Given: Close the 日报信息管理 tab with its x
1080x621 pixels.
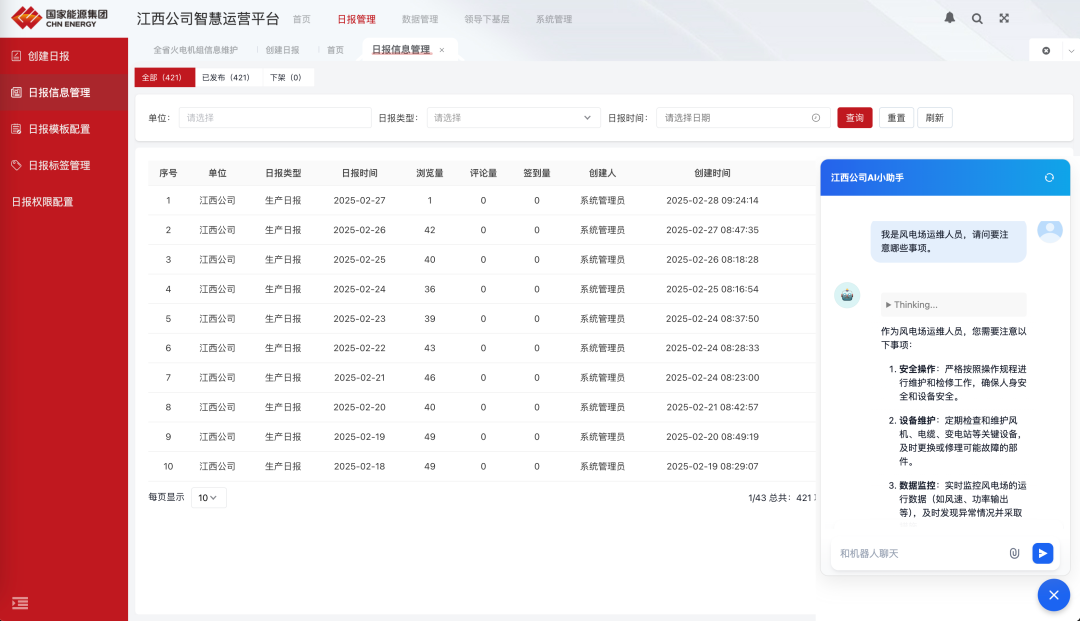Looking at the screenshot, I should coord(442,50).
